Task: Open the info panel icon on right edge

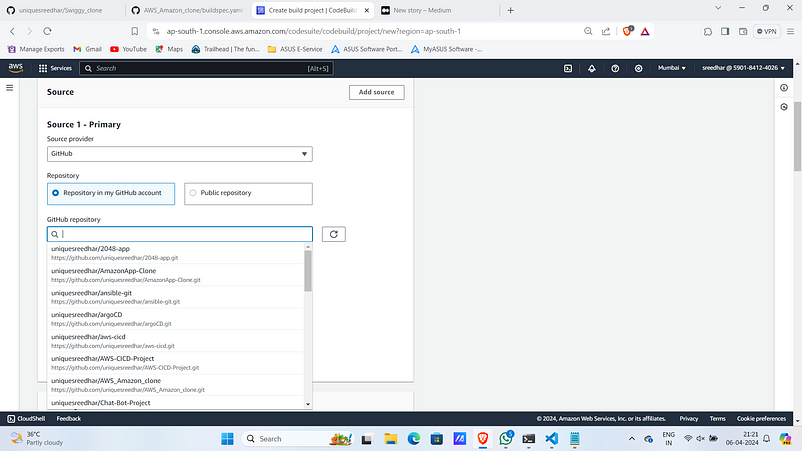Action: [x=784, y=88]
